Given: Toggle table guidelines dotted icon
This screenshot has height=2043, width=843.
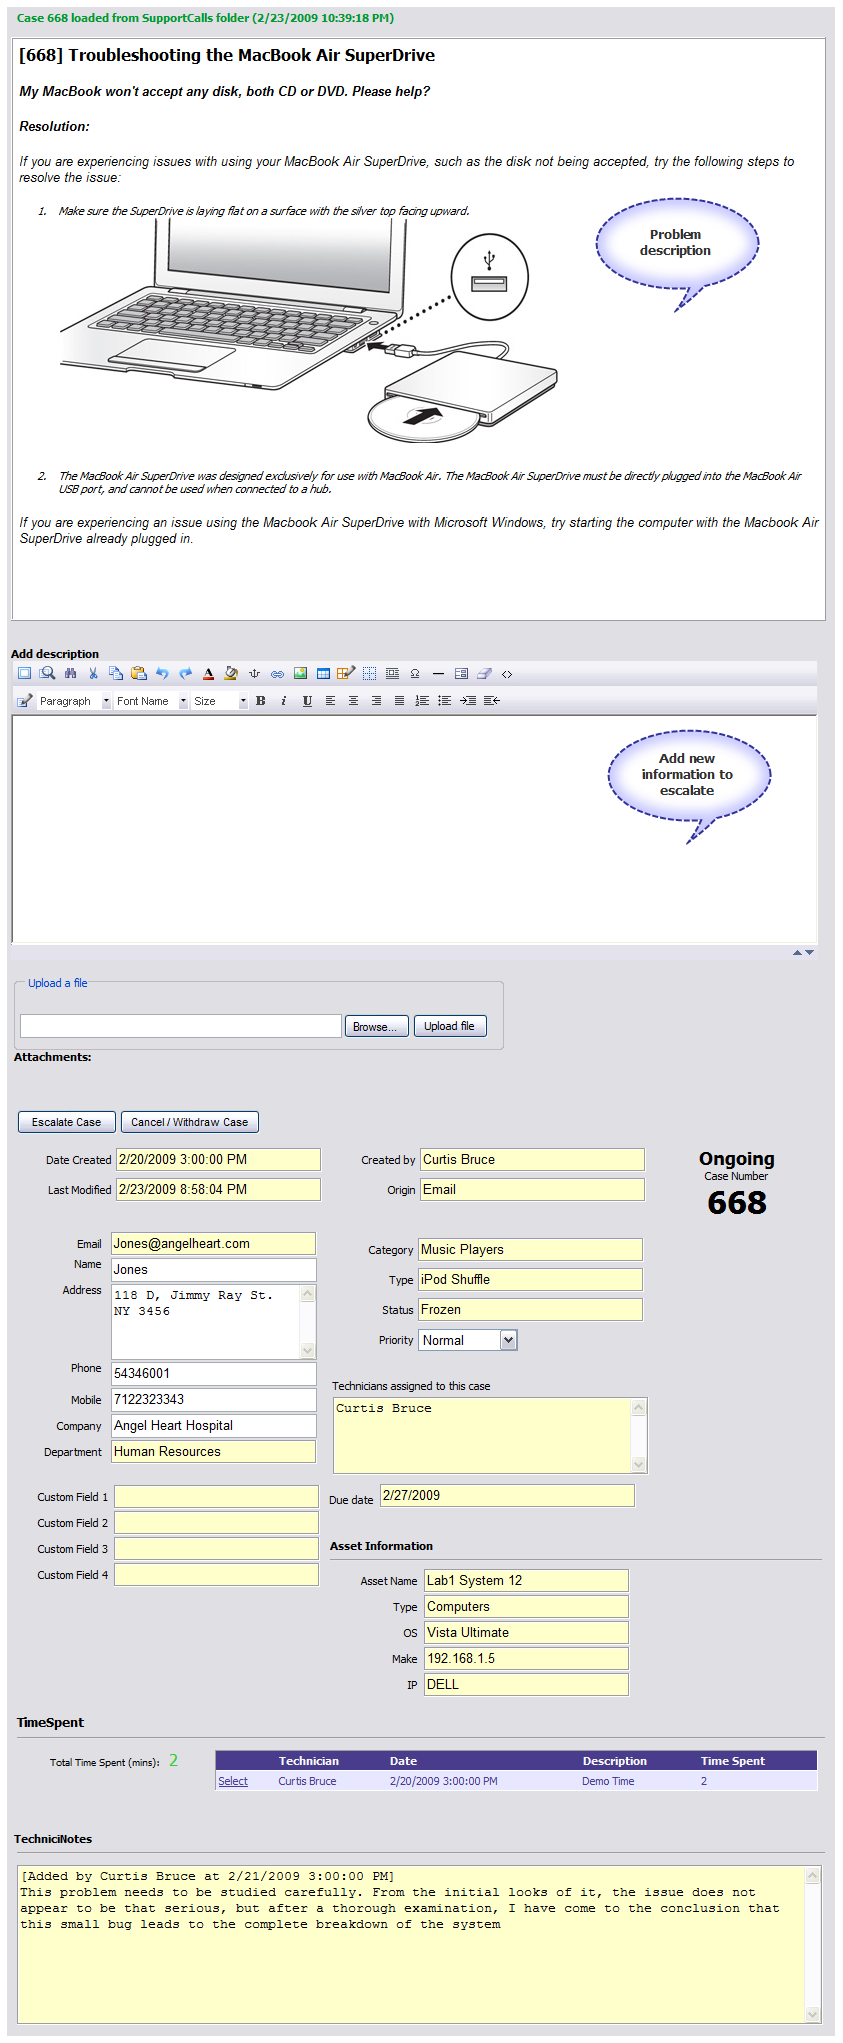Looking at the screenshot, I should tap(369, 673).
